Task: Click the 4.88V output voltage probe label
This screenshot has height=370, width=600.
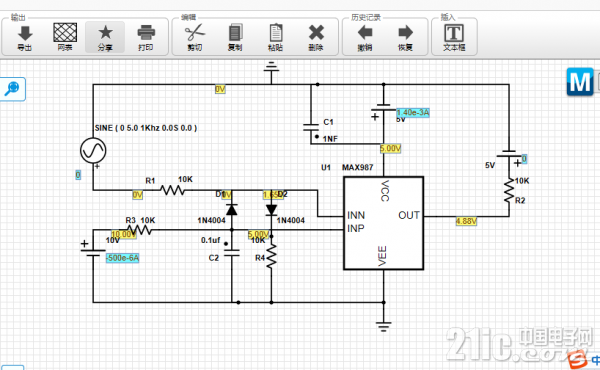Action: click(x=466, y=221)
